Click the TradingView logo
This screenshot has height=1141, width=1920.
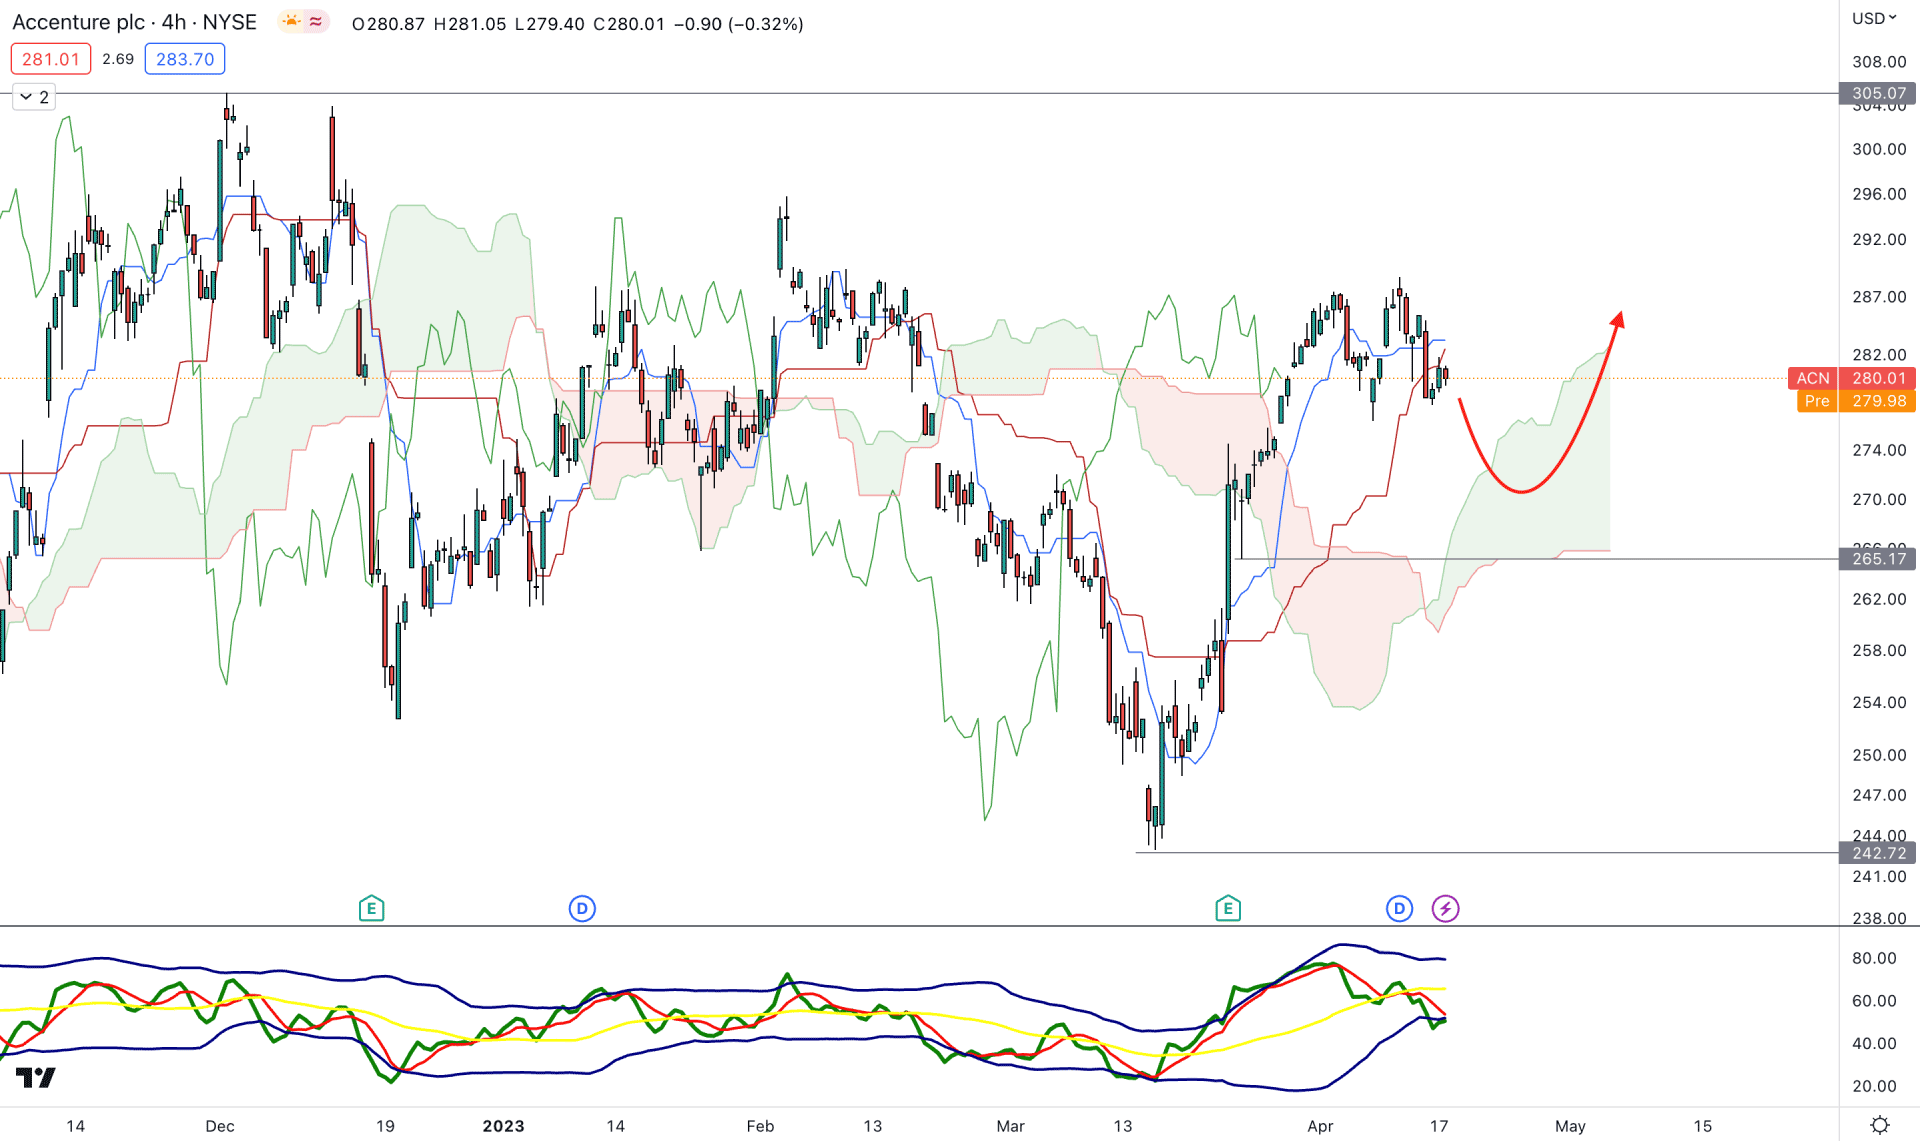click(x=36, y=1077)
